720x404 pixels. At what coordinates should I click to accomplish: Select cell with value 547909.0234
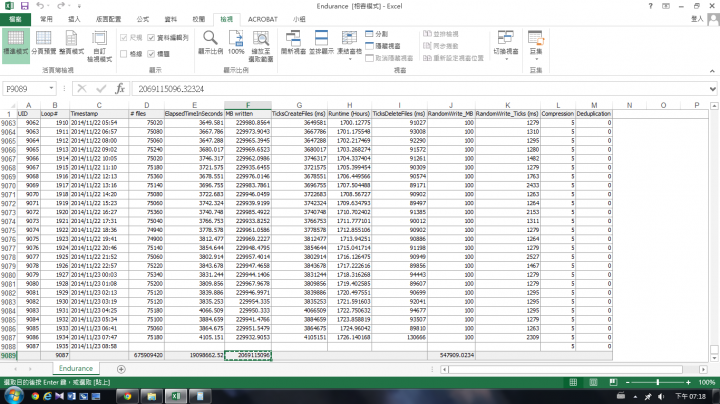coord(451,355)
